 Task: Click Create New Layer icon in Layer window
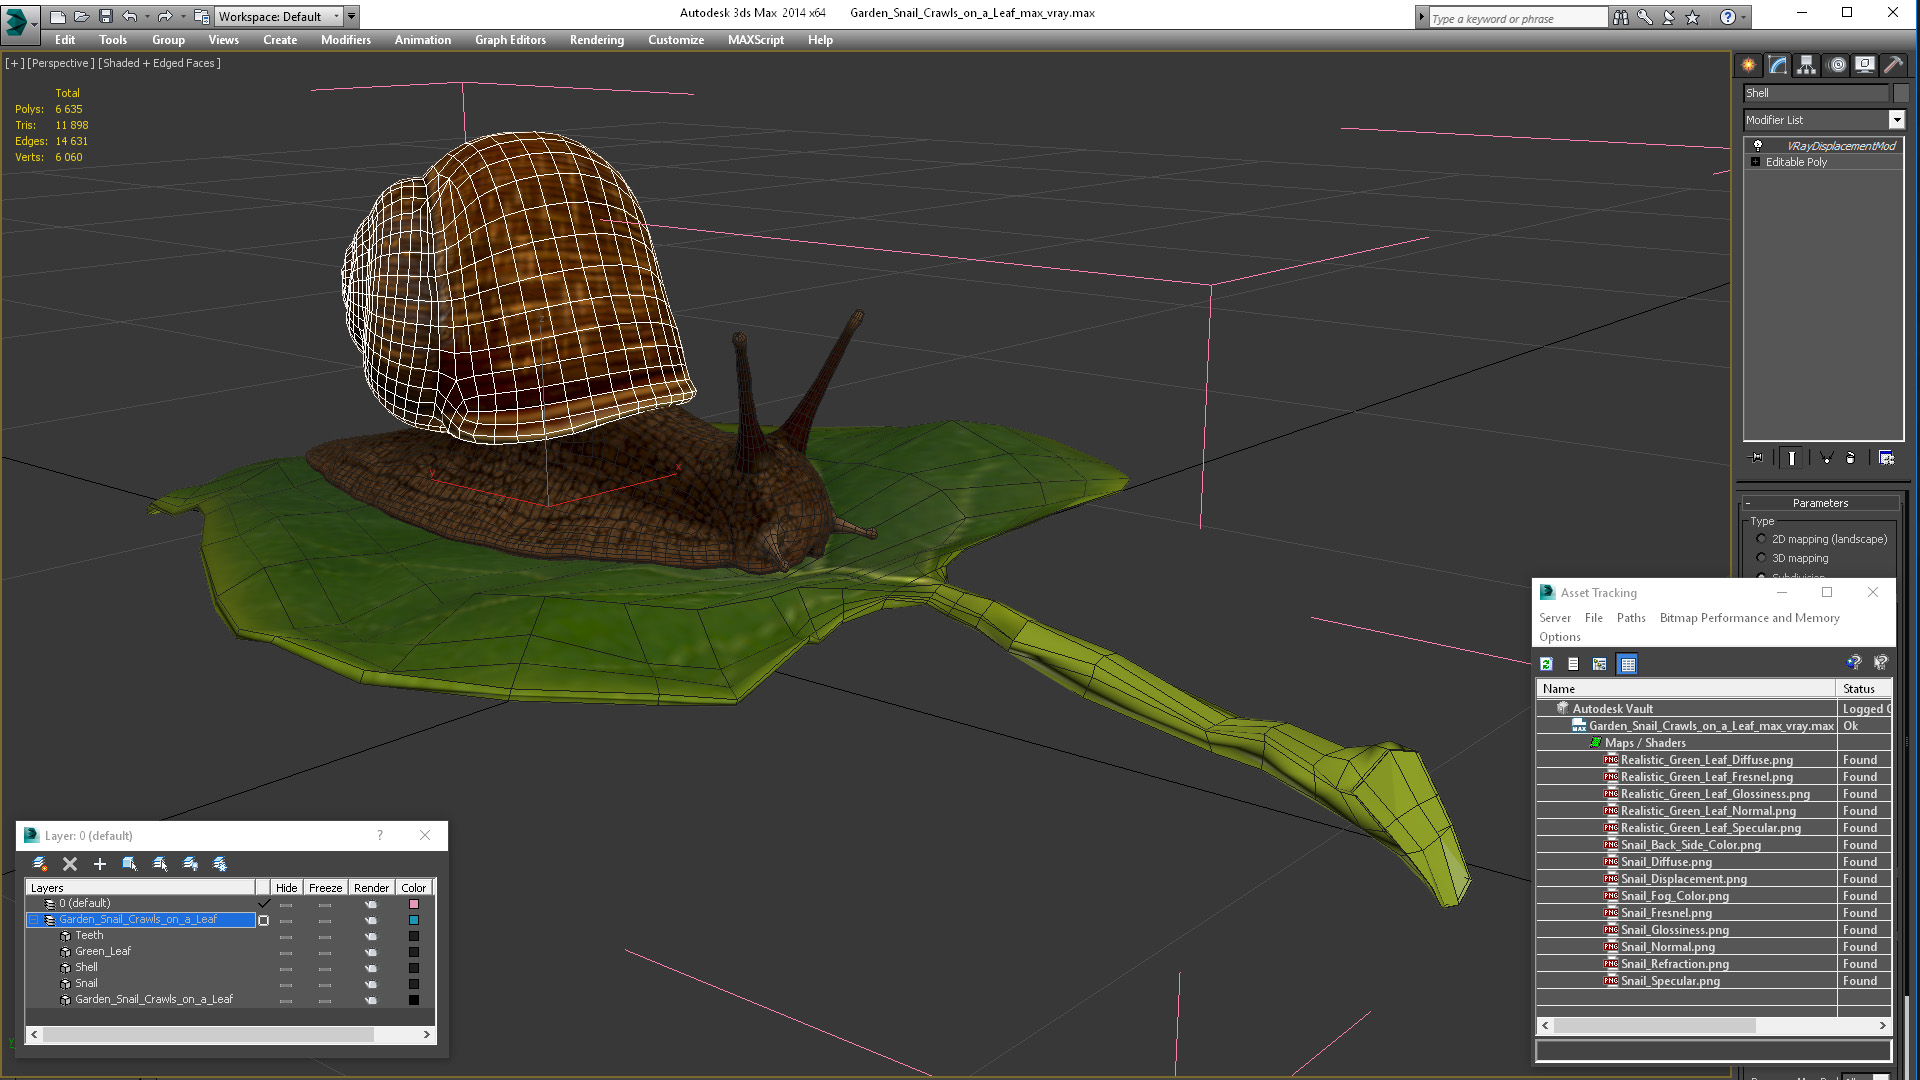(x=40, y=864)
